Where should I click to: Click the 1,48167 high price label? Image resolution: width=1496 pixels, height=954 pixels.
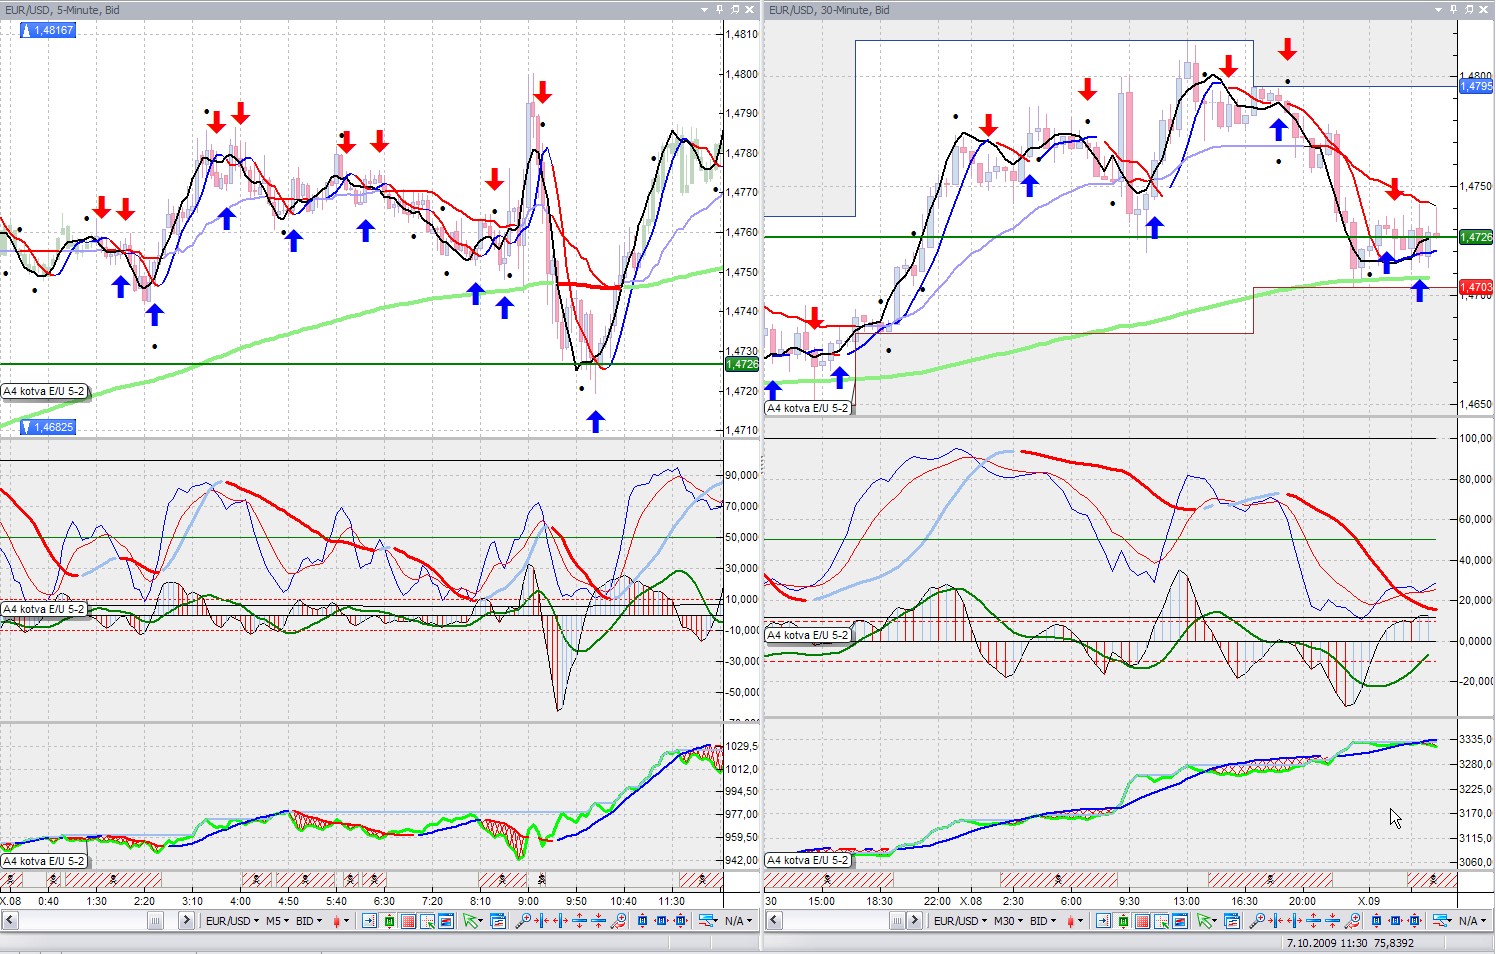48,30
